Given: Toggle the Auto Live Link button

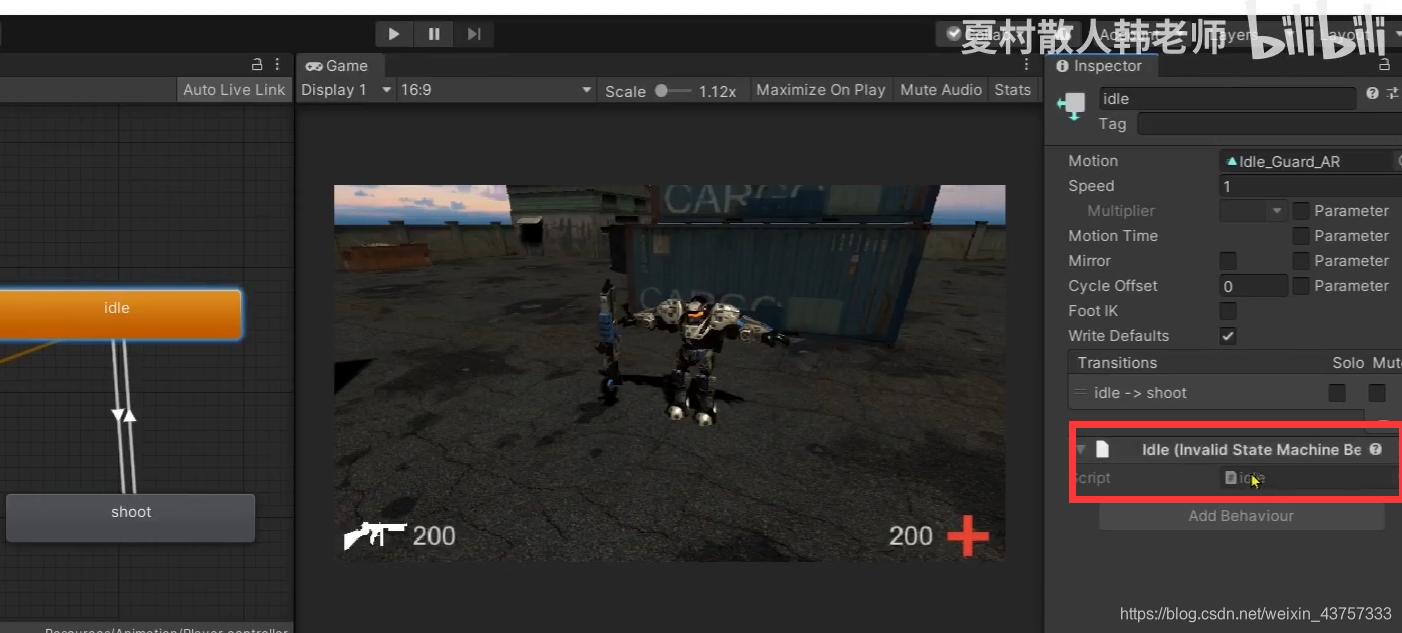Looking at the screenshot, I should tap(234, 90).
